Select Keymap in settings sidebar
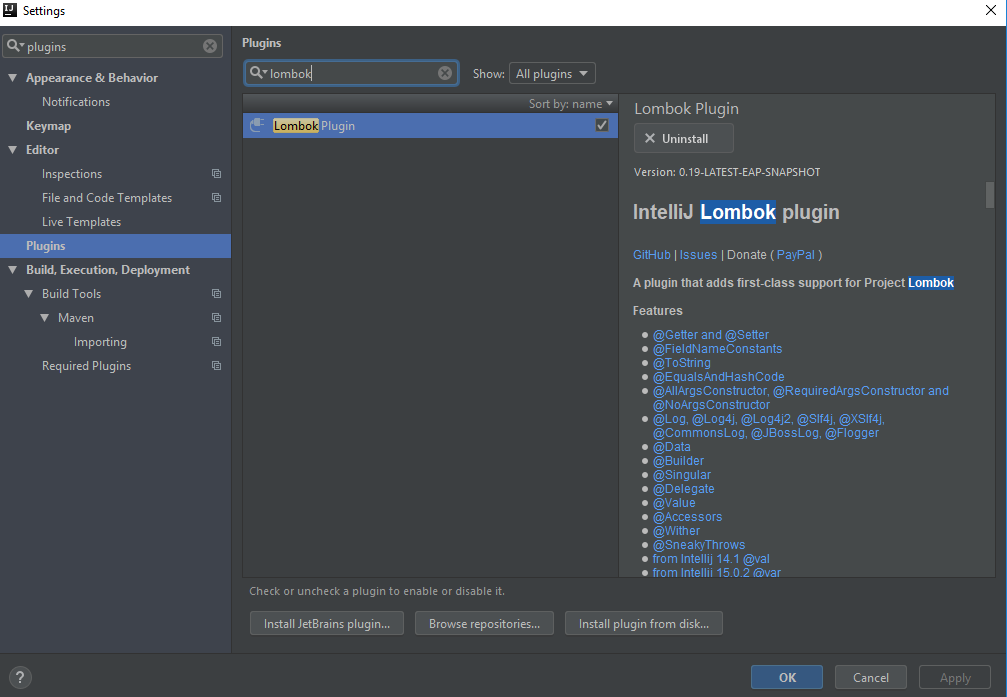Viewport: 1007px width, 697px height. click(48, 126)
